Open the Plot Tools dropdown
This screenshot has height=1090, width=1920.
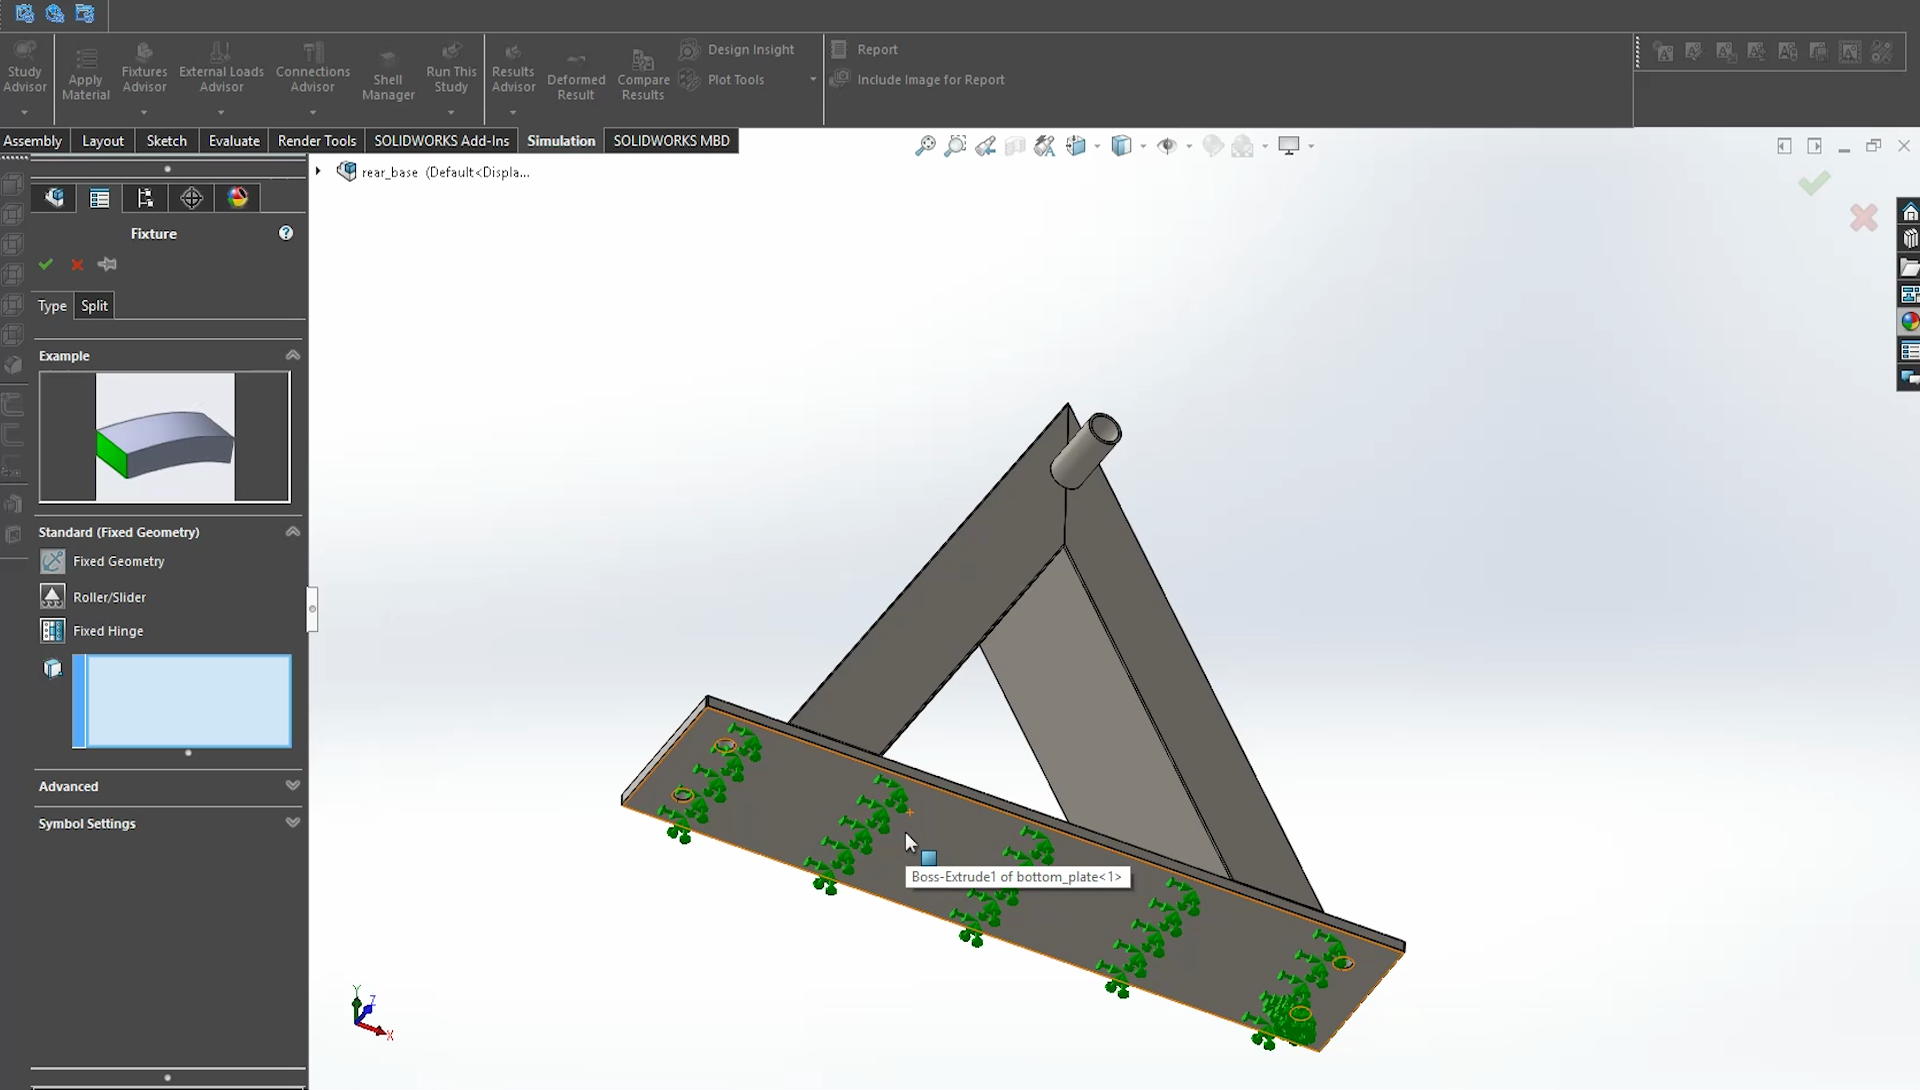point(812,80)
